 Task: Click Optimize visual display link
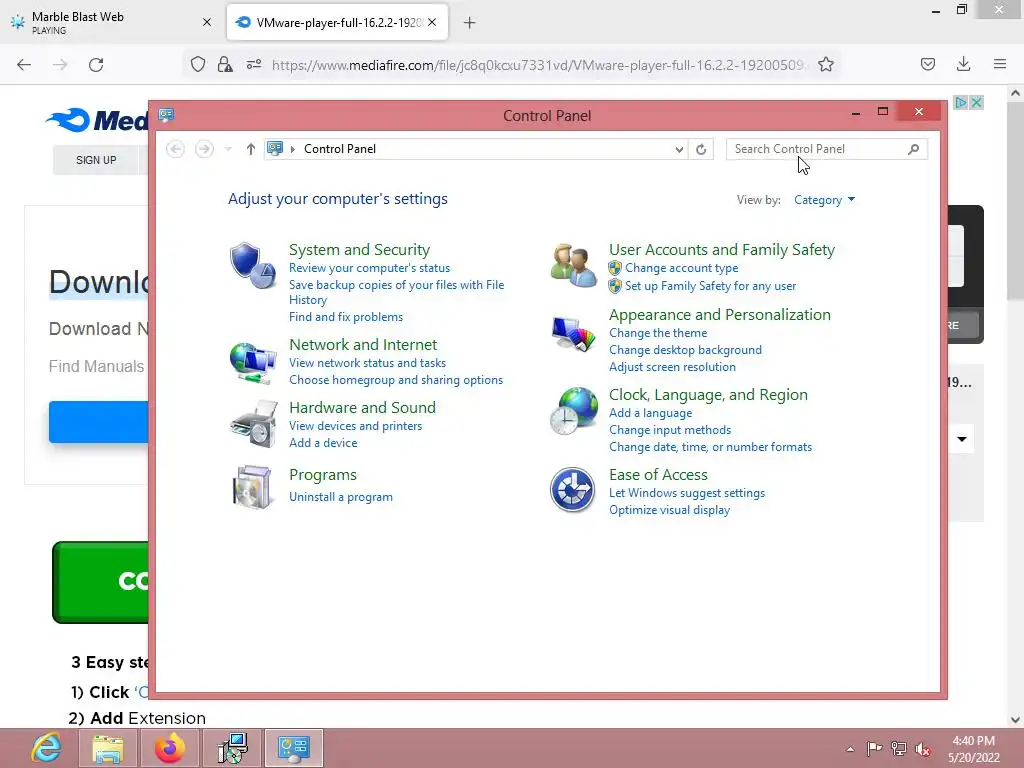pos(669,510)
